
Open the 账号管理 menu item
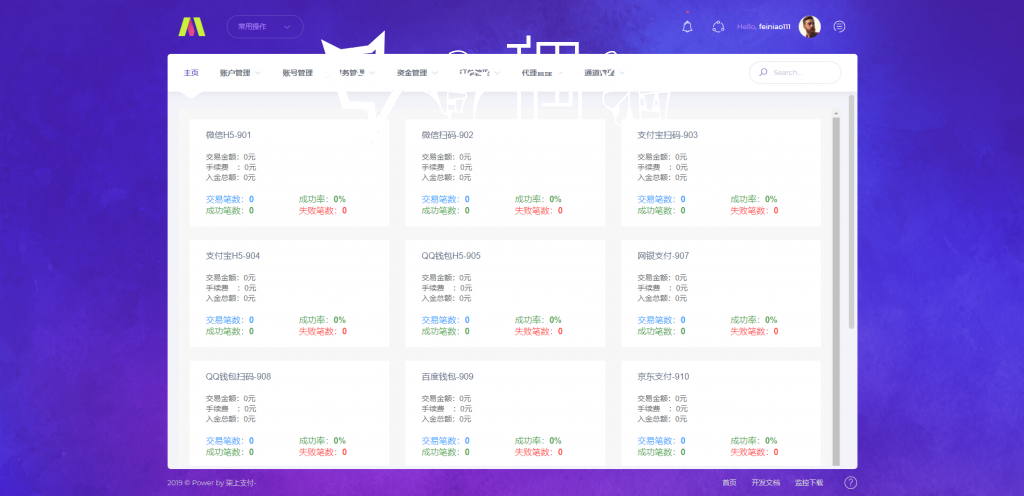click(x=298, y=73)
